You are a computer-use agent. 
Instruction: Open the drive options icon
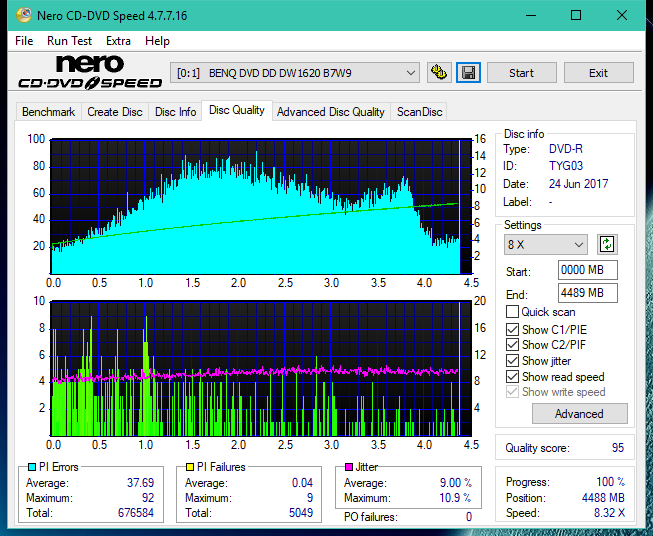(439, 73)
